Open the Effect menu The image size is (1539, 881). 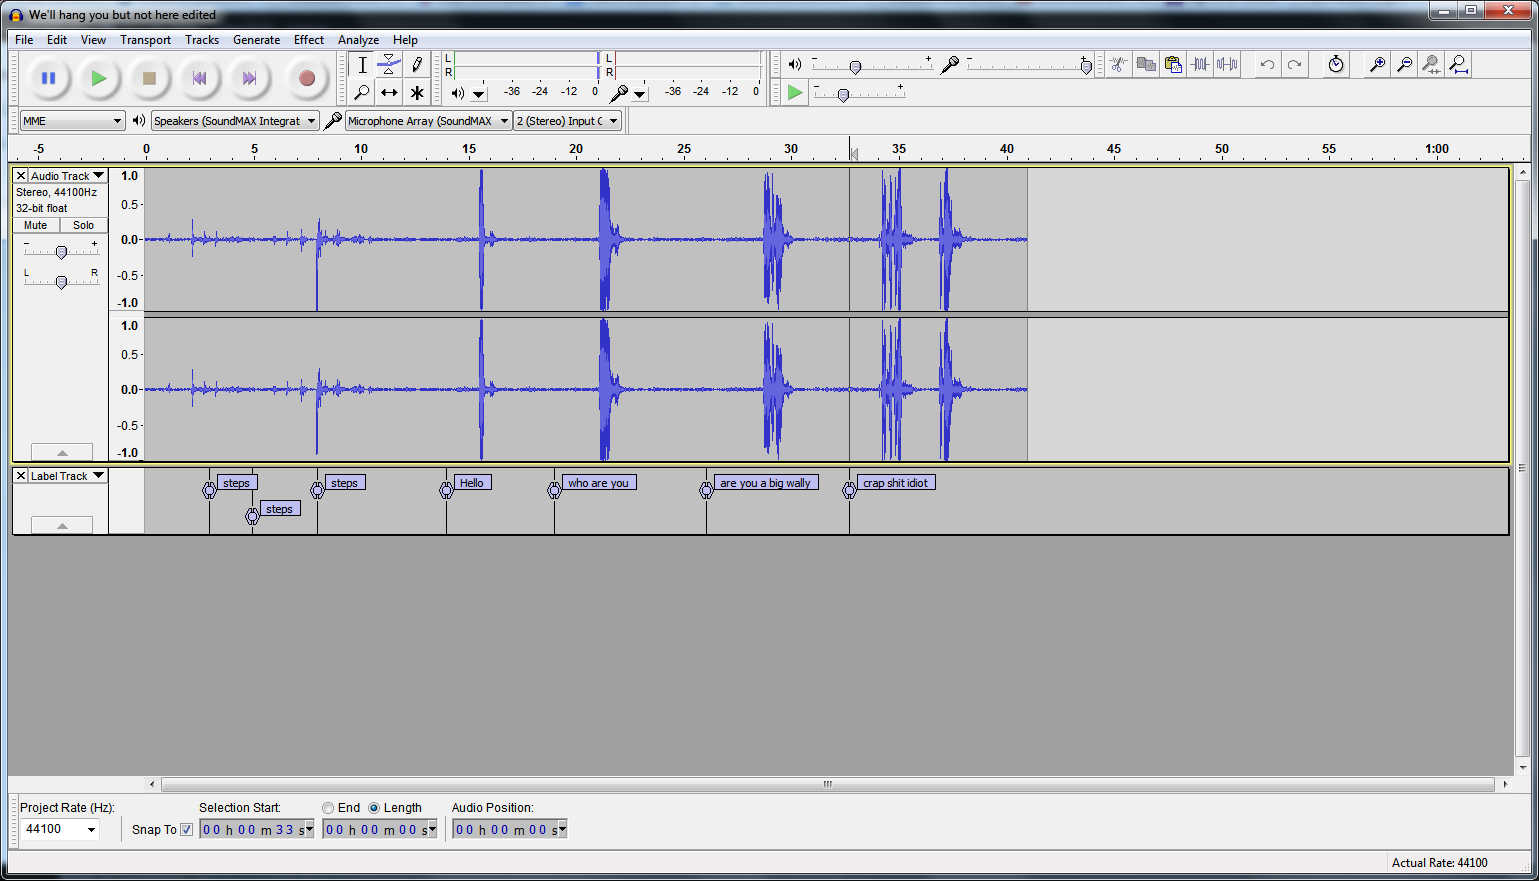pyautogui.click(x=308, y=40)
